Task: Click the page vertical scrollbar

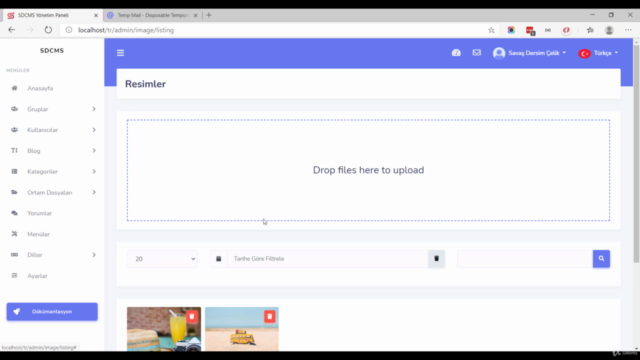Action: pyautogui.click(x=636, y=154)
